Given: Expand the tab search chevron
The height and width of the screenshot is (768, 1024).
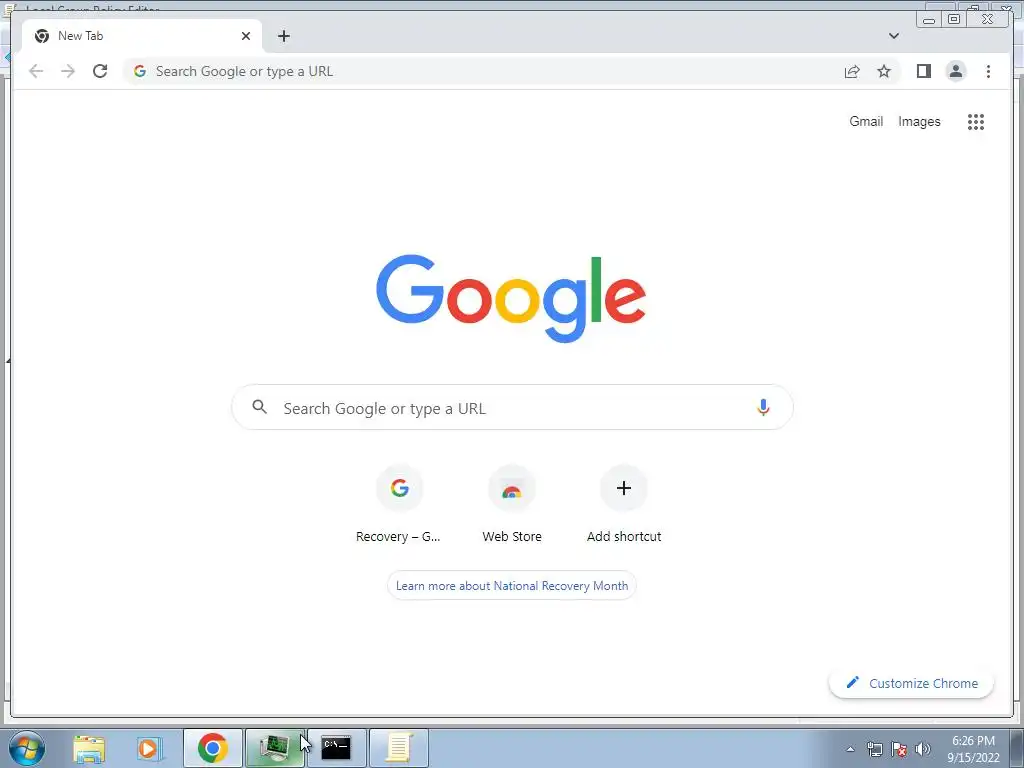Looking at the screenshot, I should [894, 36].
